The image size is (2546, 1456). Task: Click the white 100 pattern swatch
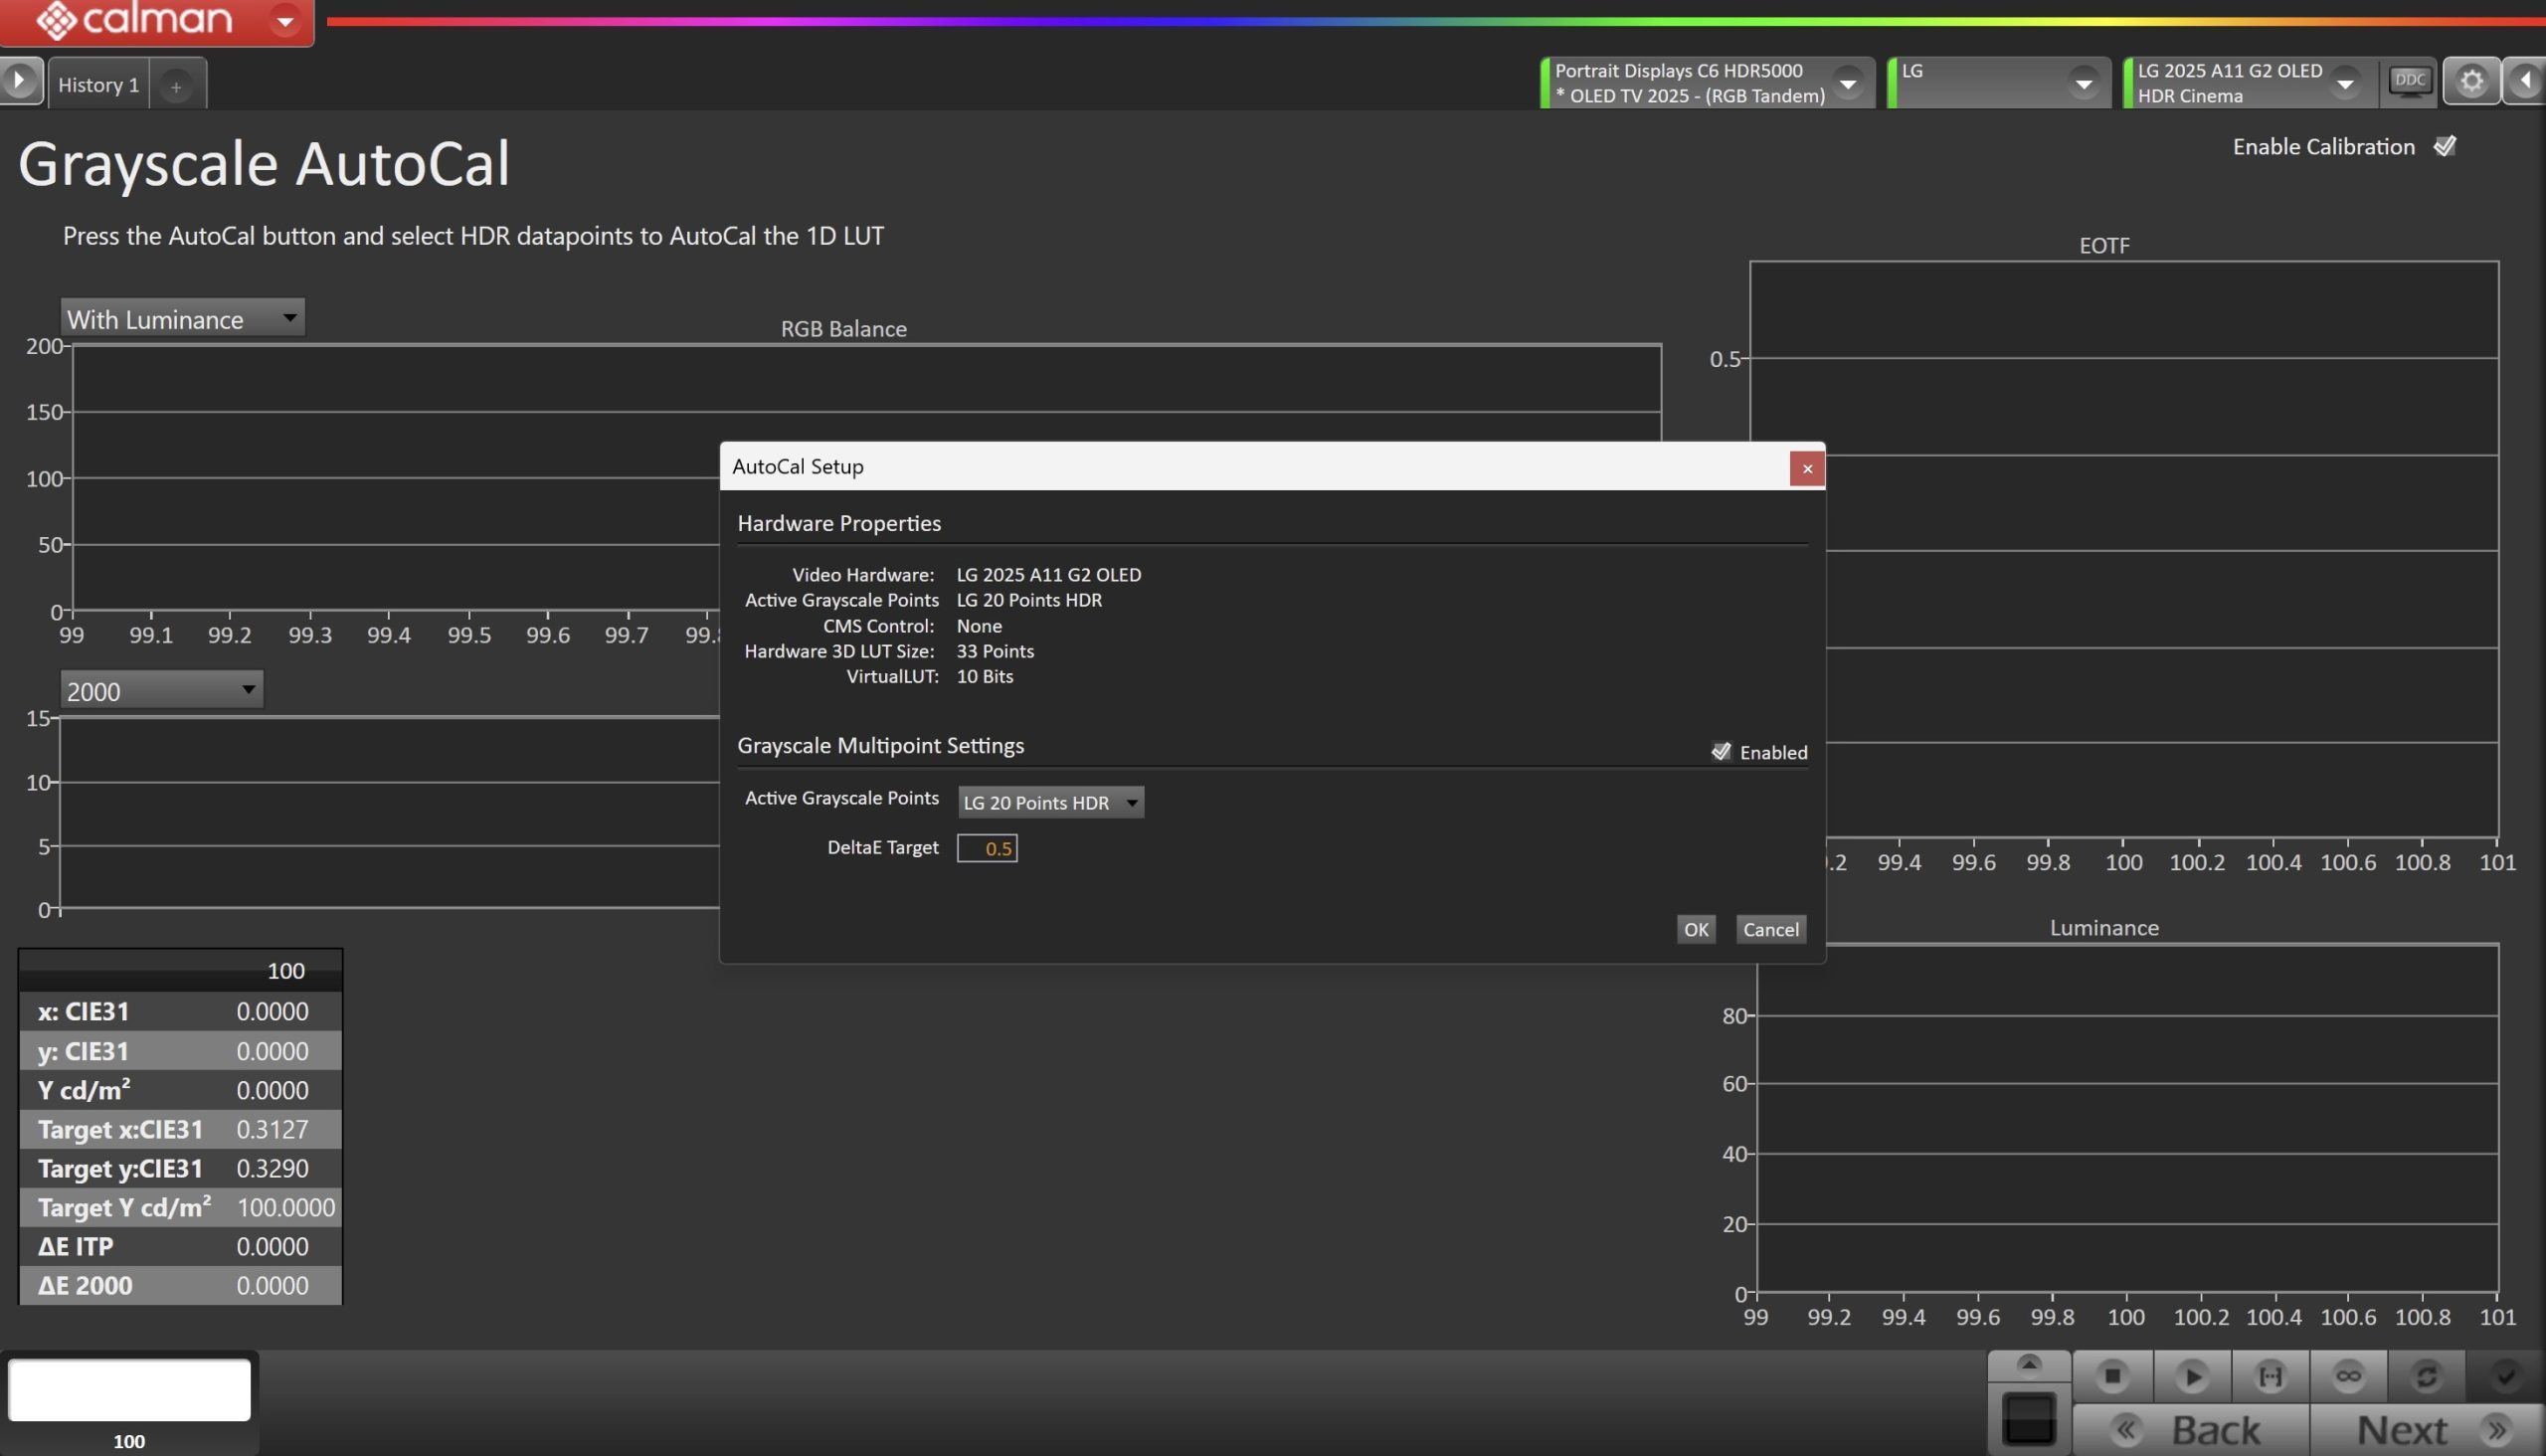point(129,1389)
